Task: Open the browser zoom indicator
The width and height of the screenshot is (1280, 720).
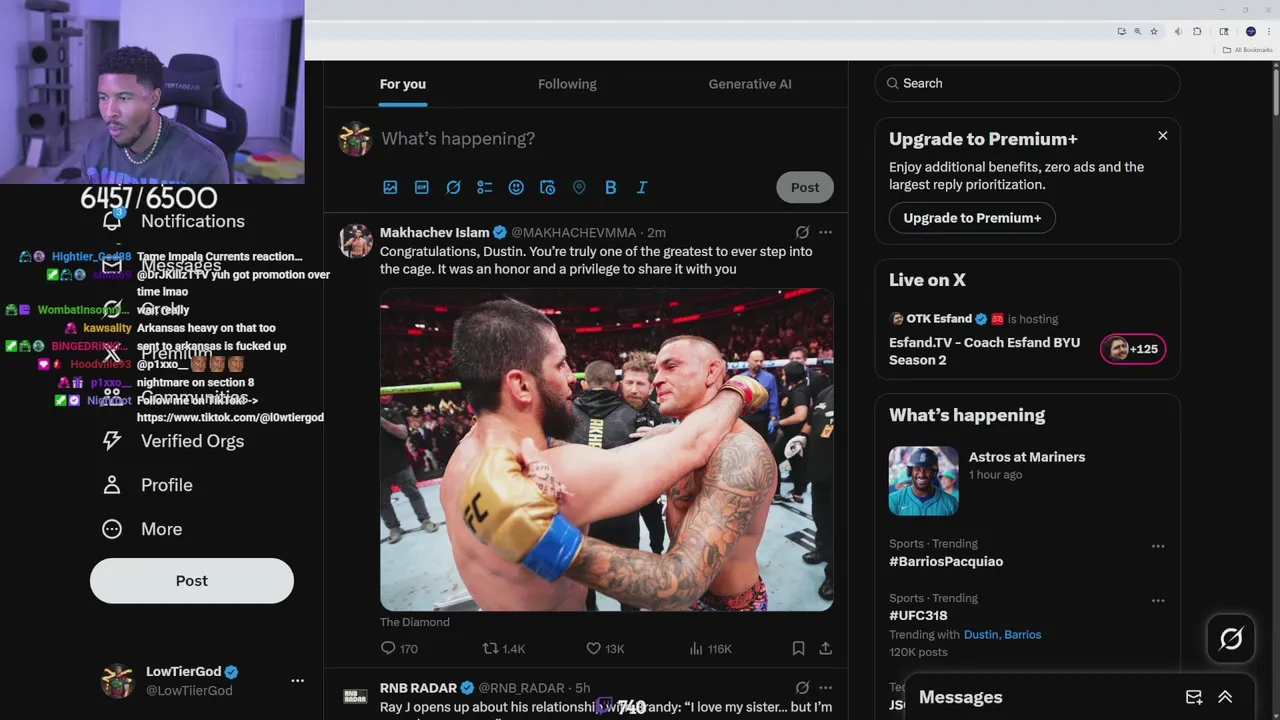Action: point(1137,32)
